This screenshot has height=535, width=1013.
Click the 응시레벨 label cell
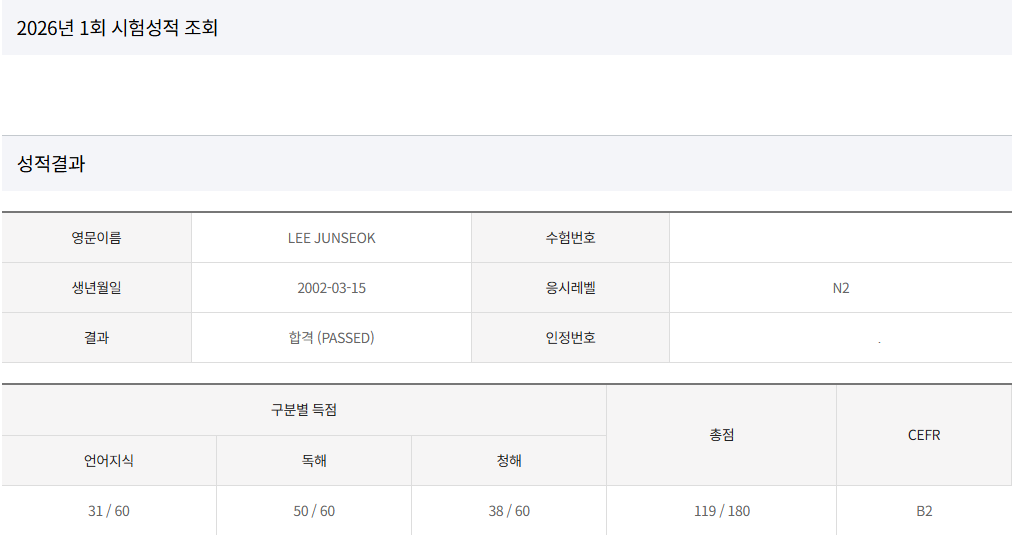point(570,288)
